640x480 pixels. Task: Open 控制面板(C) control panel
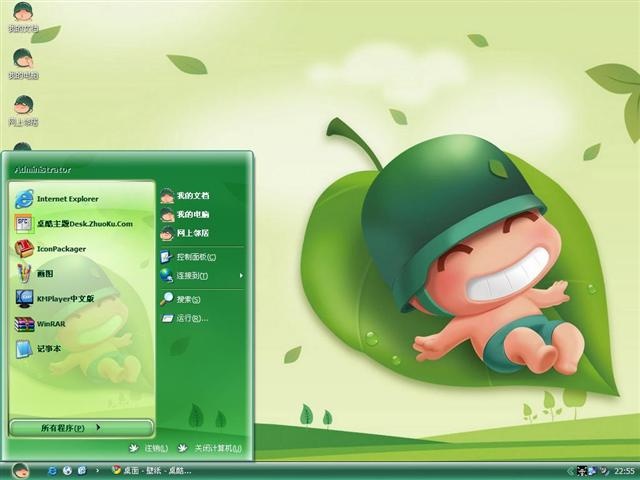(x=203, y=257)
